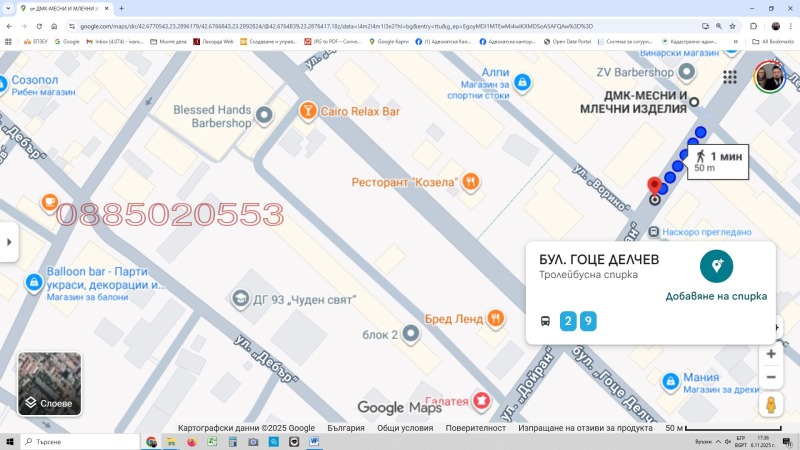Click the блок 2 location pin
Screen dimensions: 800x450
[410, 334]
